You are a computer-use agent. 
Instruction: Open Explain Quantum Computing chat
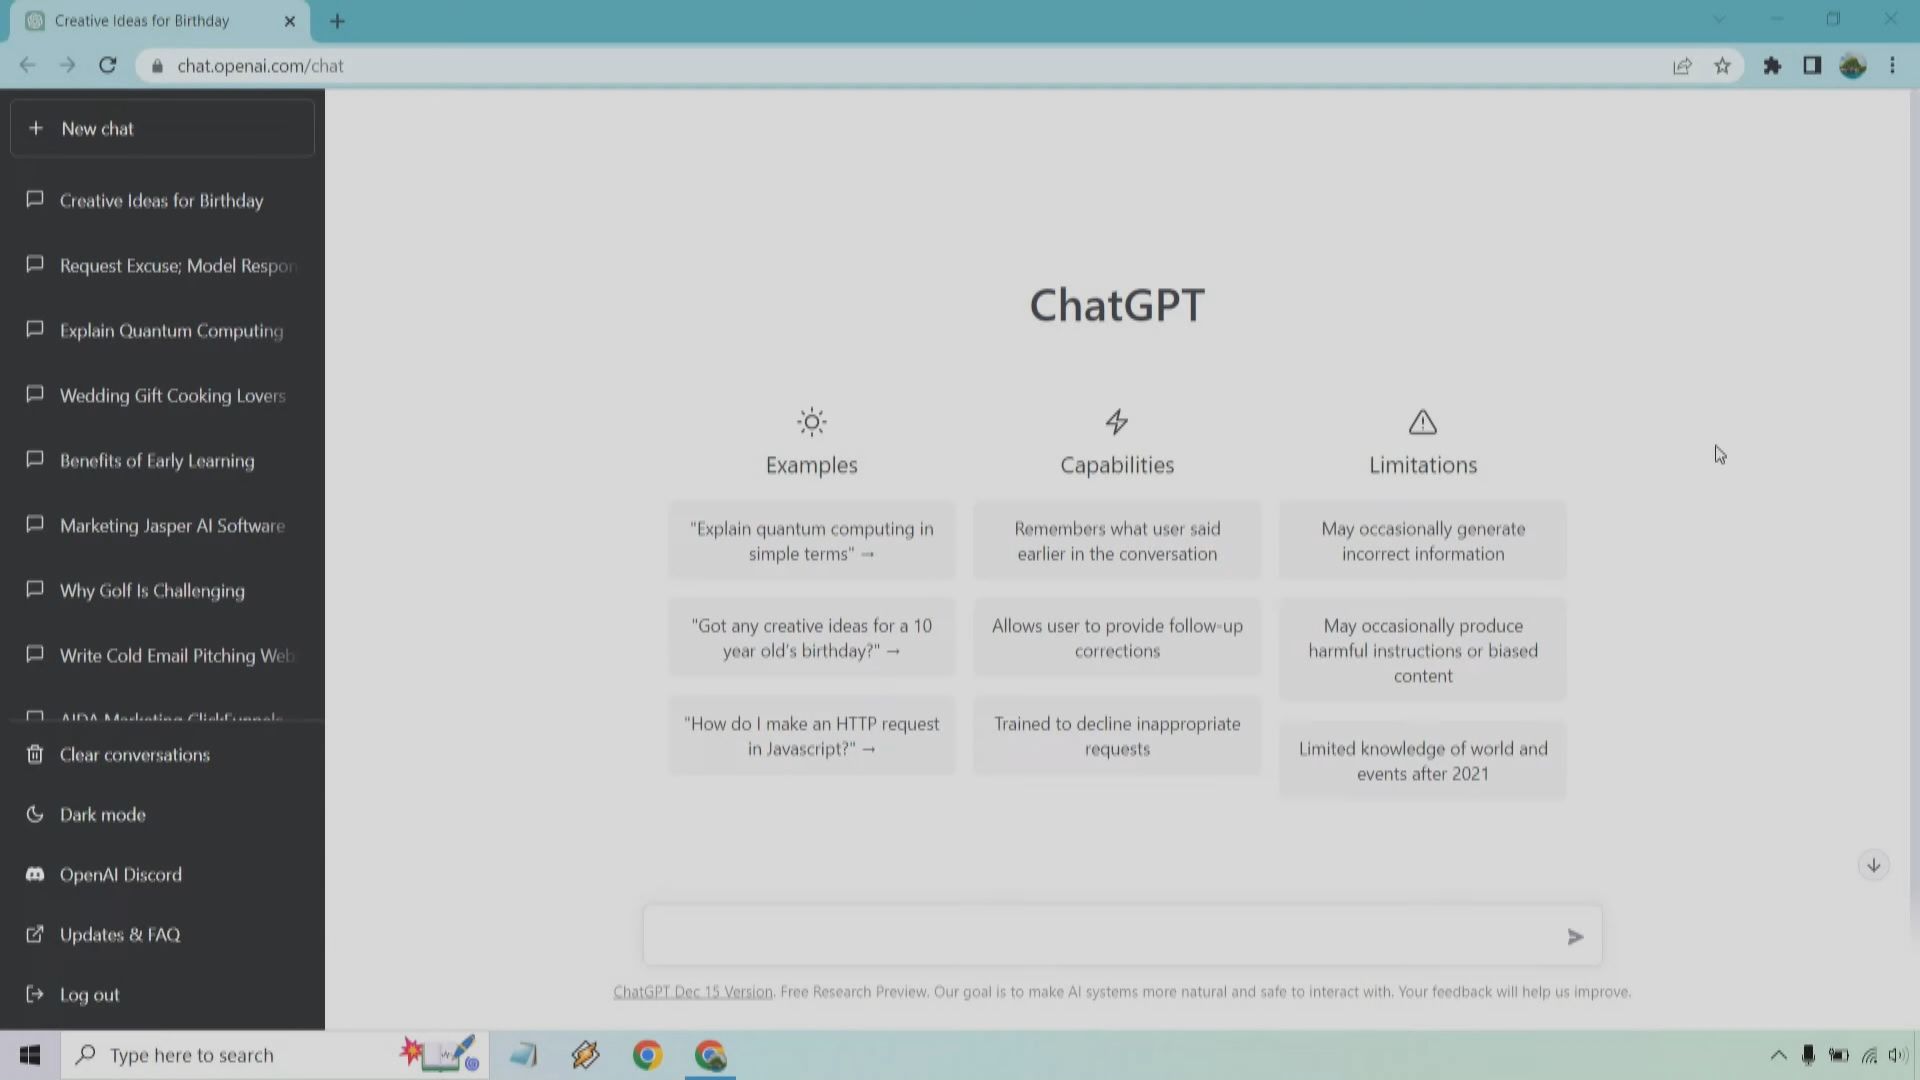coord(171,331)
